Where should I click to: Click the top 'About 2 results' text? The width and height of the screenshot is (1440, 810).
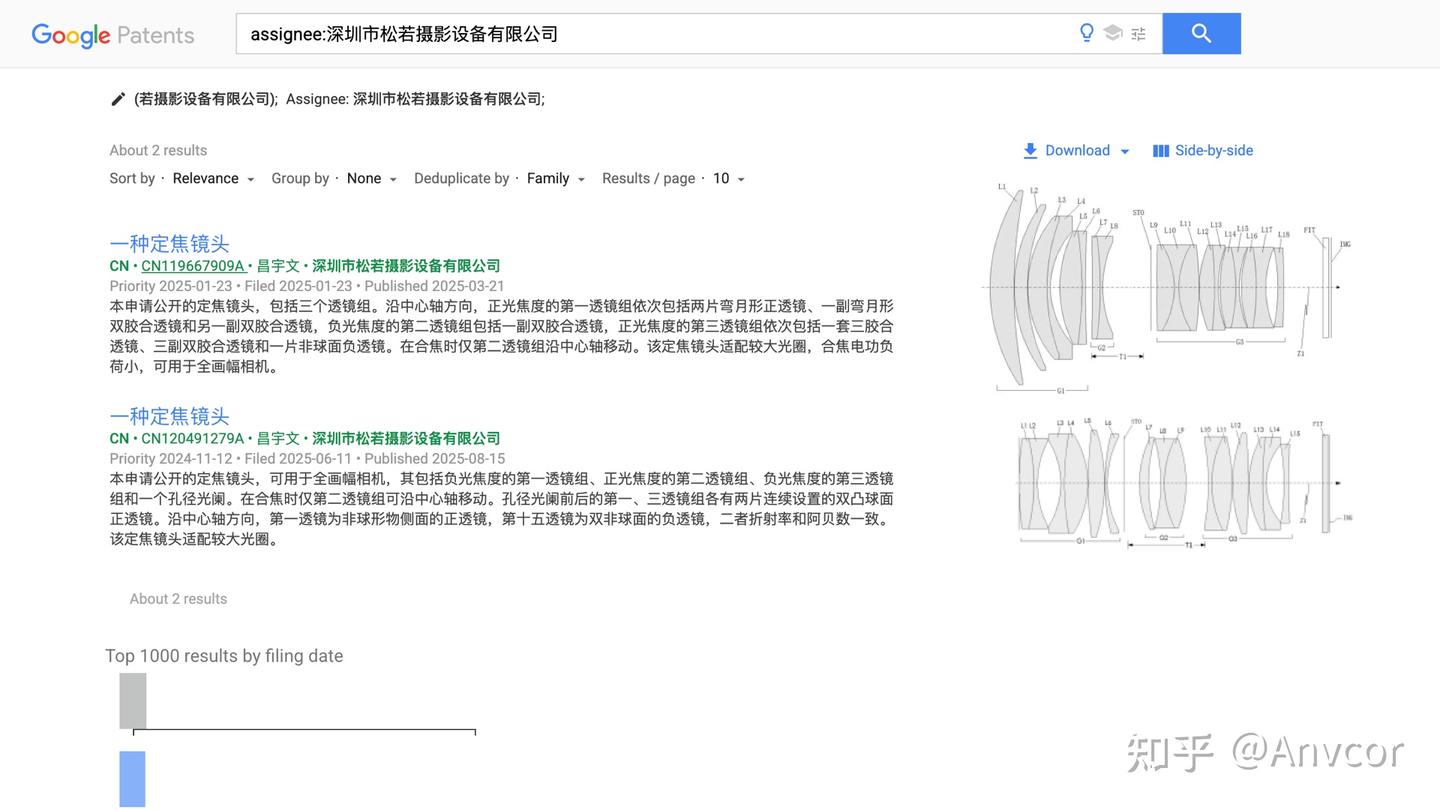[158, 151]
